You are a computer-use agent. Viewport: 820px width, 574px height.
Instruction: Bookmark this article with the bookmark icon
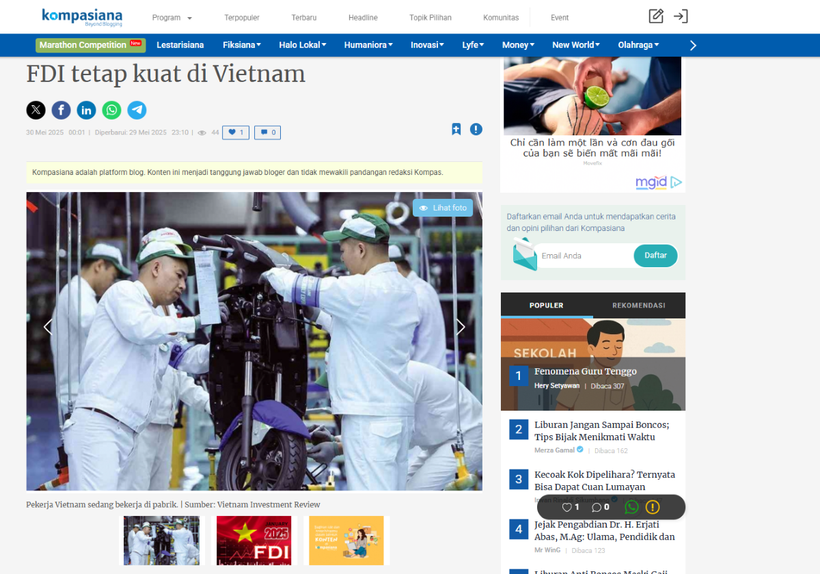click(x=456, y=129)
